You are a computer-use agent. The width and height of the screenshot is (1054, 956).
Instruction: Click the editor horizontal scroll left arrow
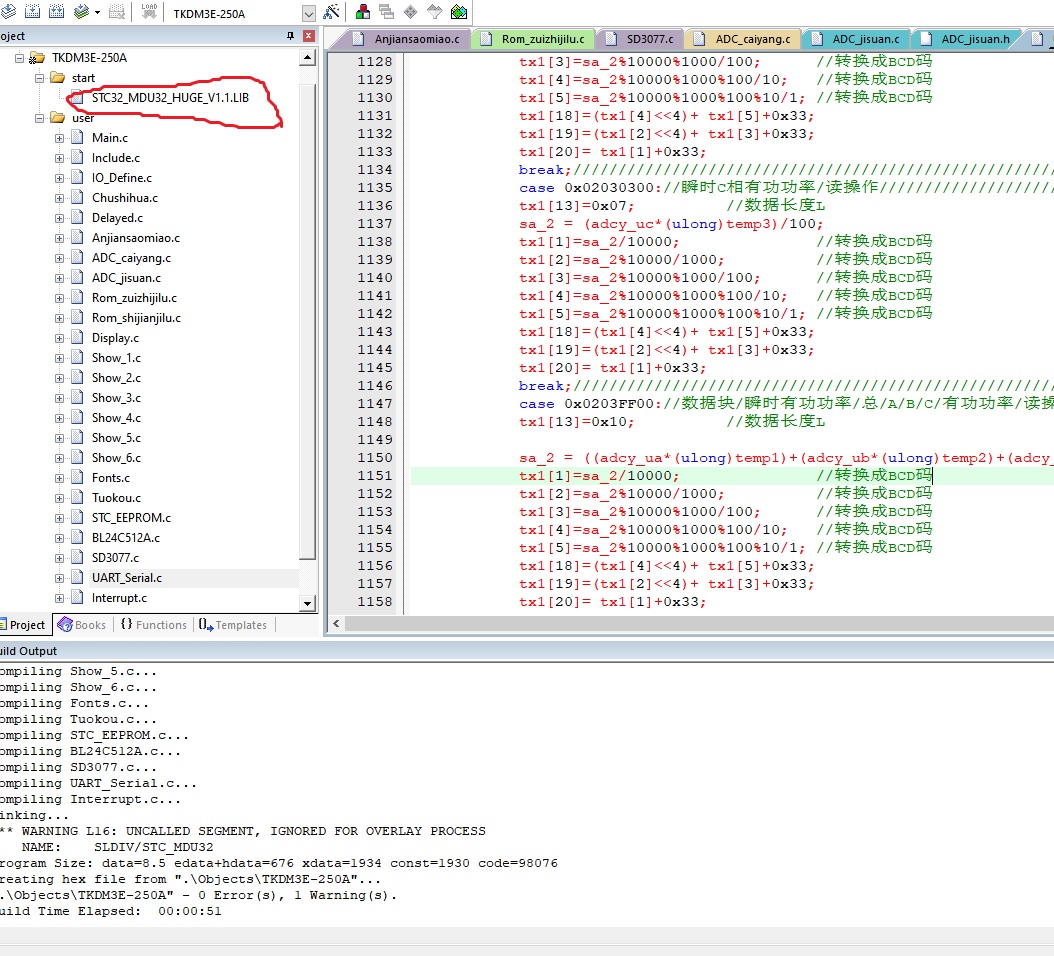pos(336,623)
